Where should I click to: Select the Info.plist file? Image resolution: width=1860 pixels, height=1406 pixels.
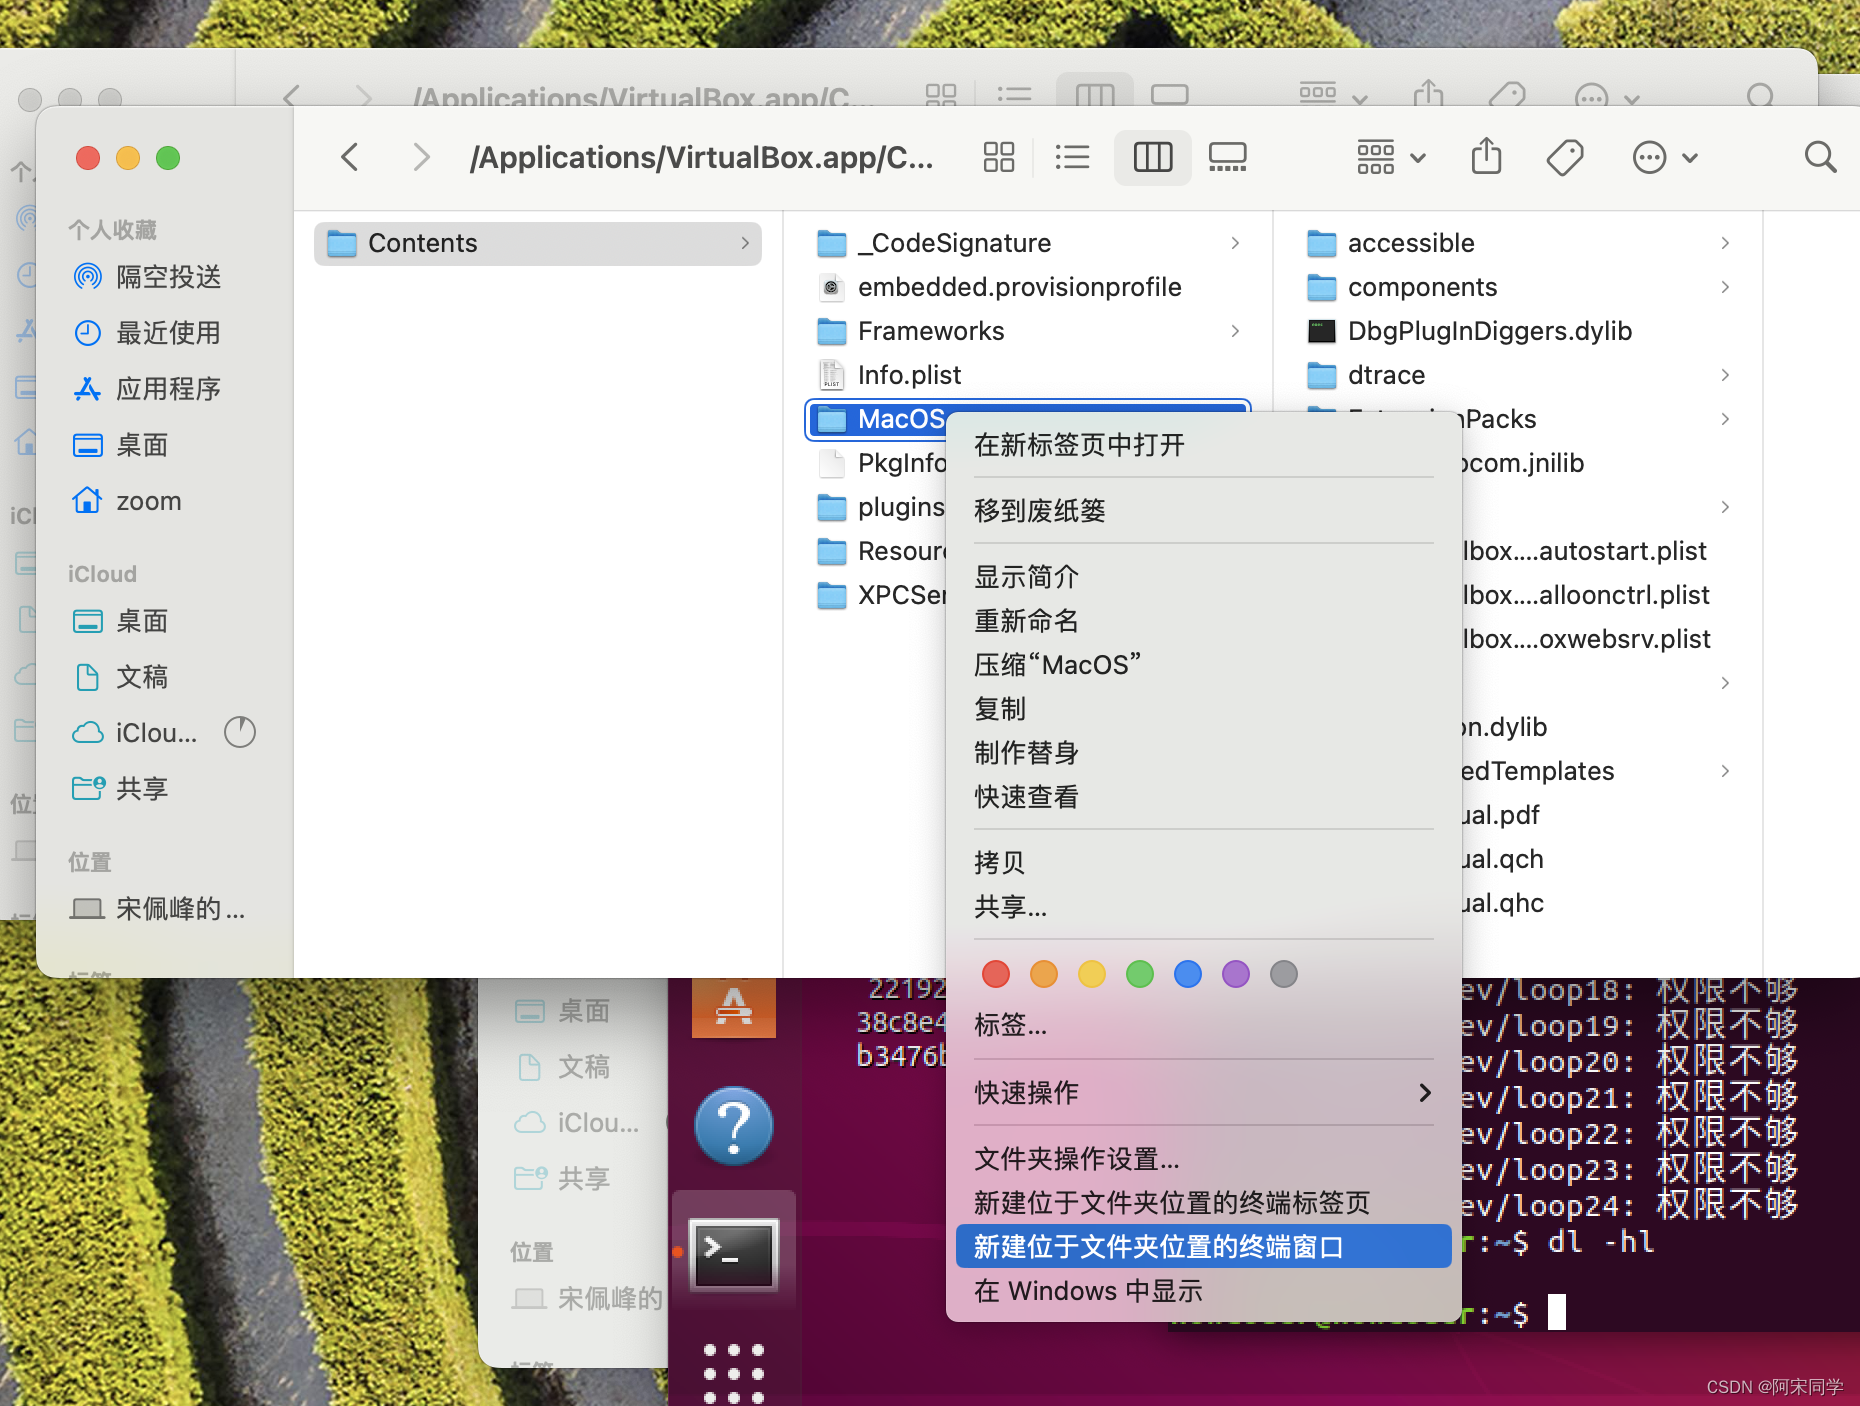point(1028,375)
